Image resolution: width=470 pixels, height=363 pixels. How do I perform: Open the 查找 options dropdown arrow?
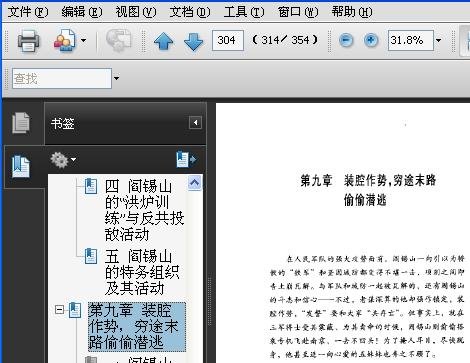pos(116,79)
